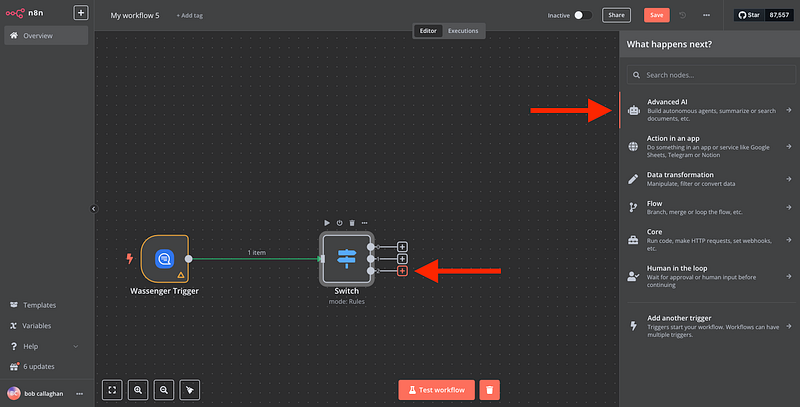Select the Switch node on canvas
800x407 pixels.
coord(346,258)
